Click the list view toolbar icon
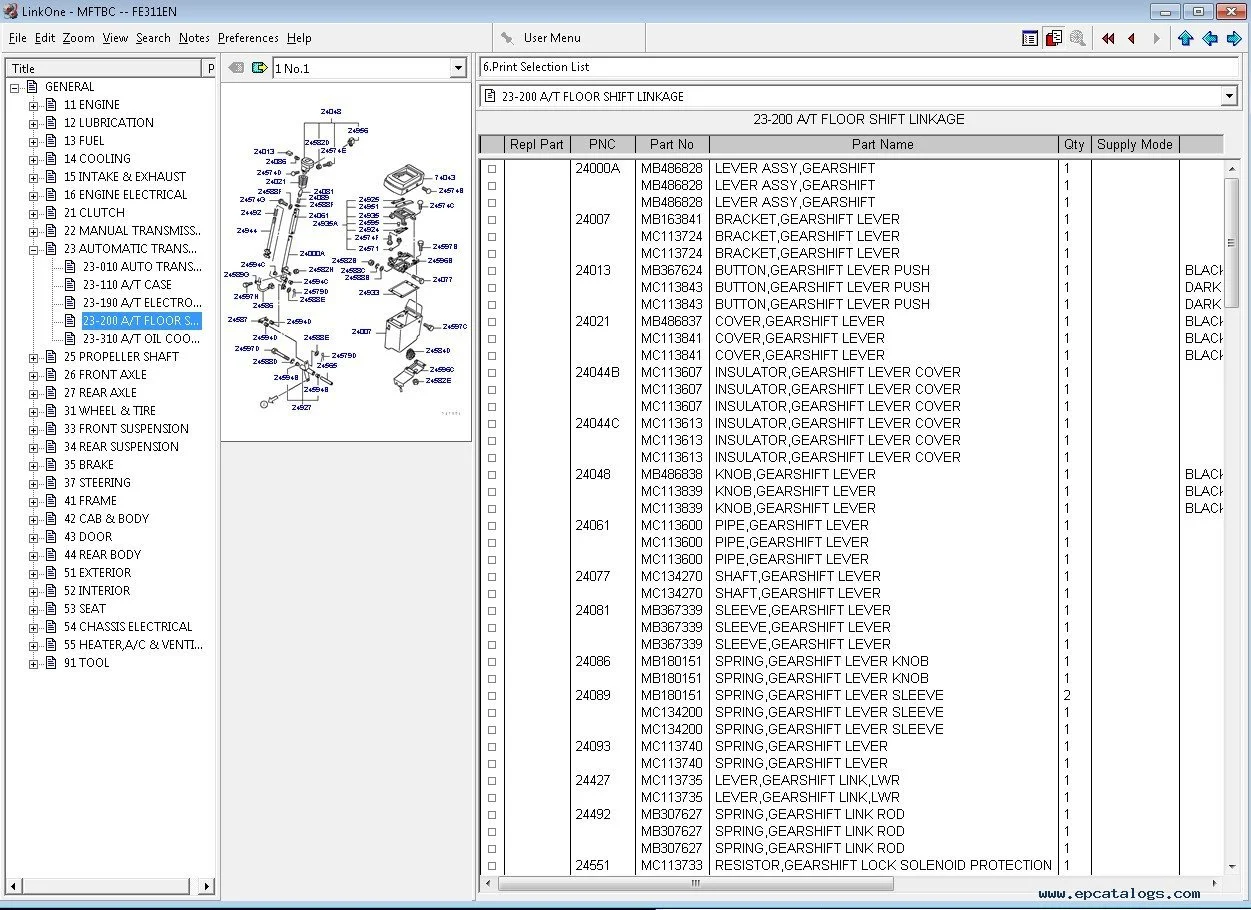 coord(1030,38)
